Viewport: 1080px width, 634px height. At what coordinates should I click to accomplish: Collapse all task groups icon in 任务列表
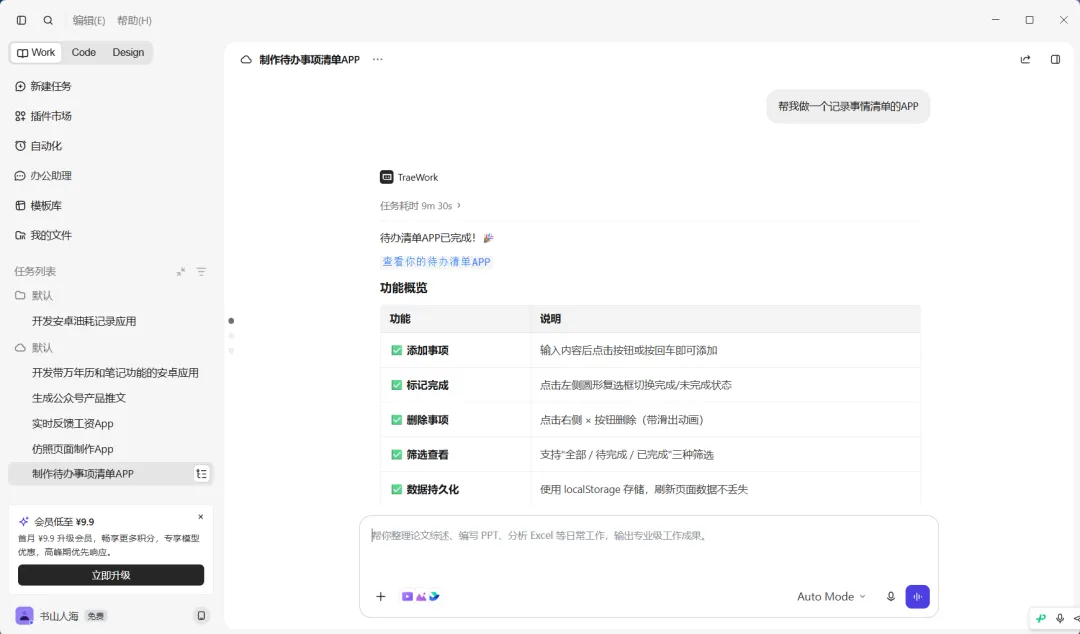180,272
